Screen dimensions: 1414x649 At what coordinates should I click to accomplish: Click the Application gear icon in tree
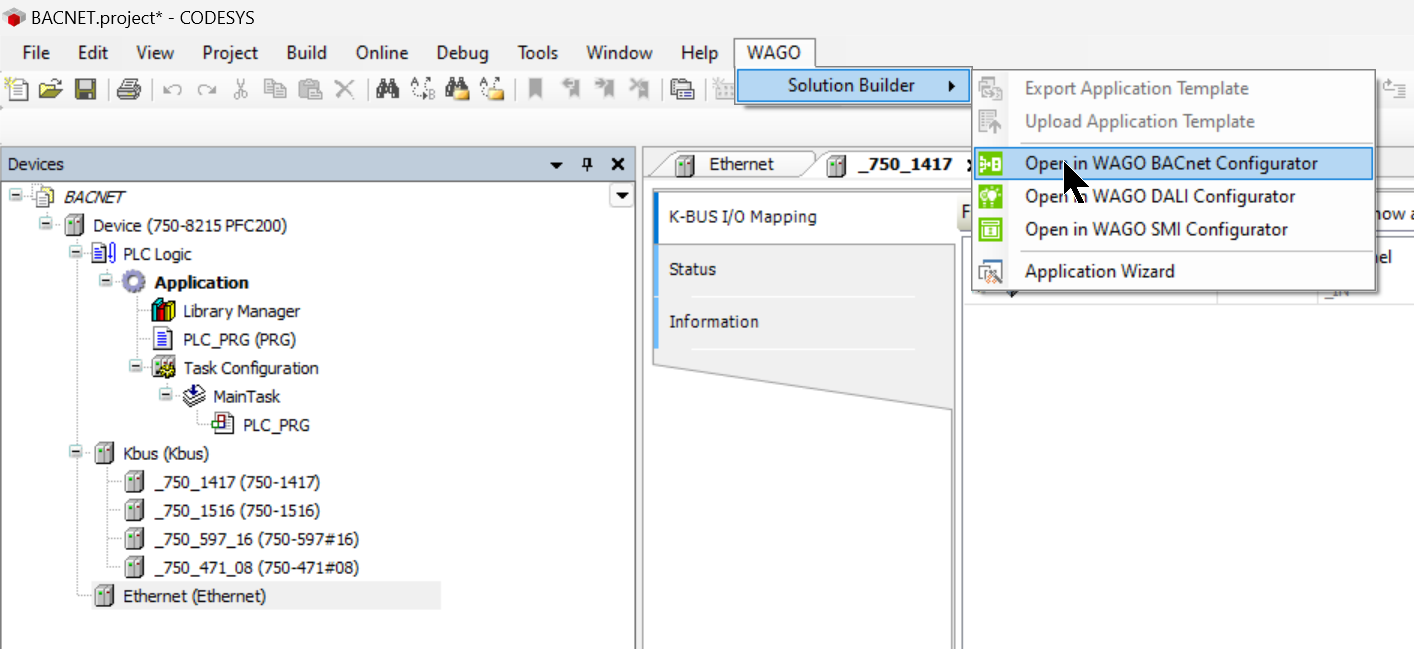134,282
